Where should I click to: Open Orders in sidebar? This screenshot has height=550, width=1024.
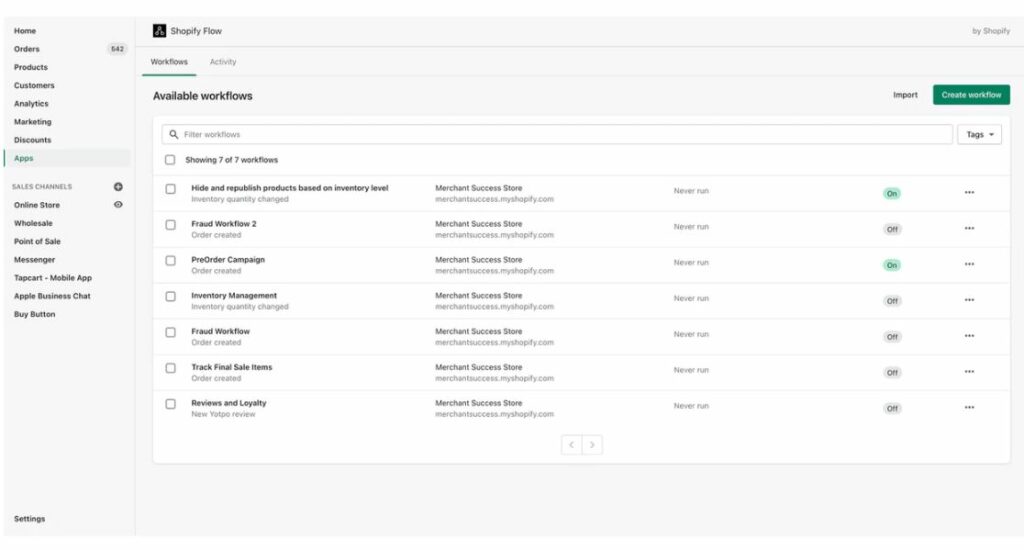[27, 49]
